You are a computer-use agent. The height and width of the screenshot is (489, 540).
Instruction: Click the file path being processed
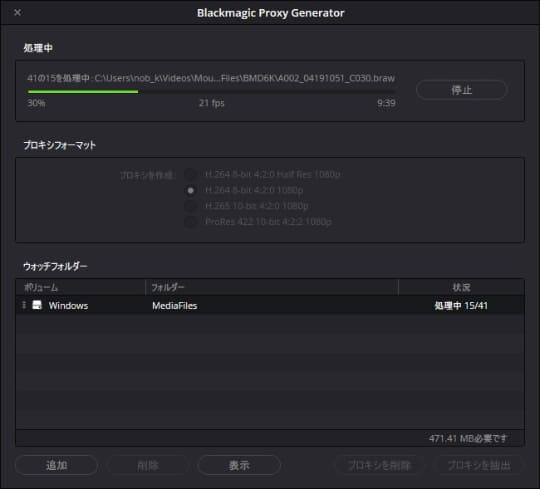click(x=245, y=78)
